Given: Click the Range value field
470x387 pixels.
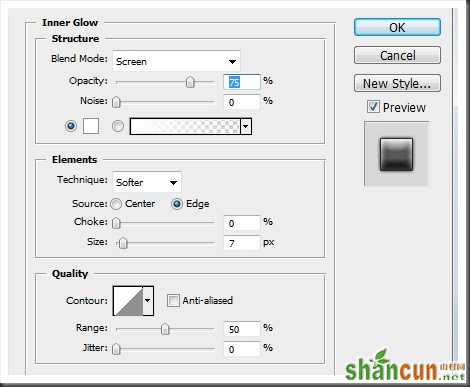Looking at the screenshot, I should (242, 329).
